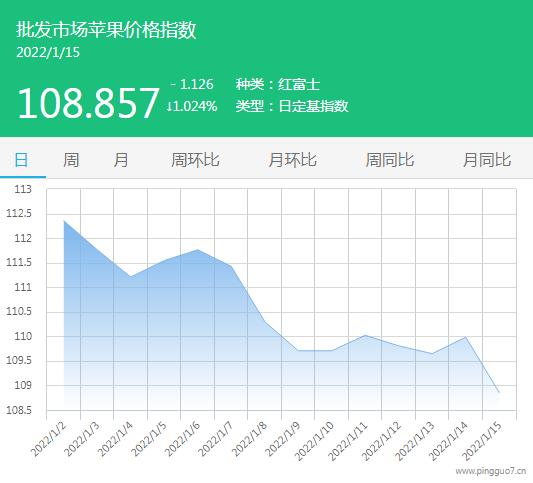Select the 周 weekly tab
The height and width of the screenshot is (483, 533).
pos(71,160)
